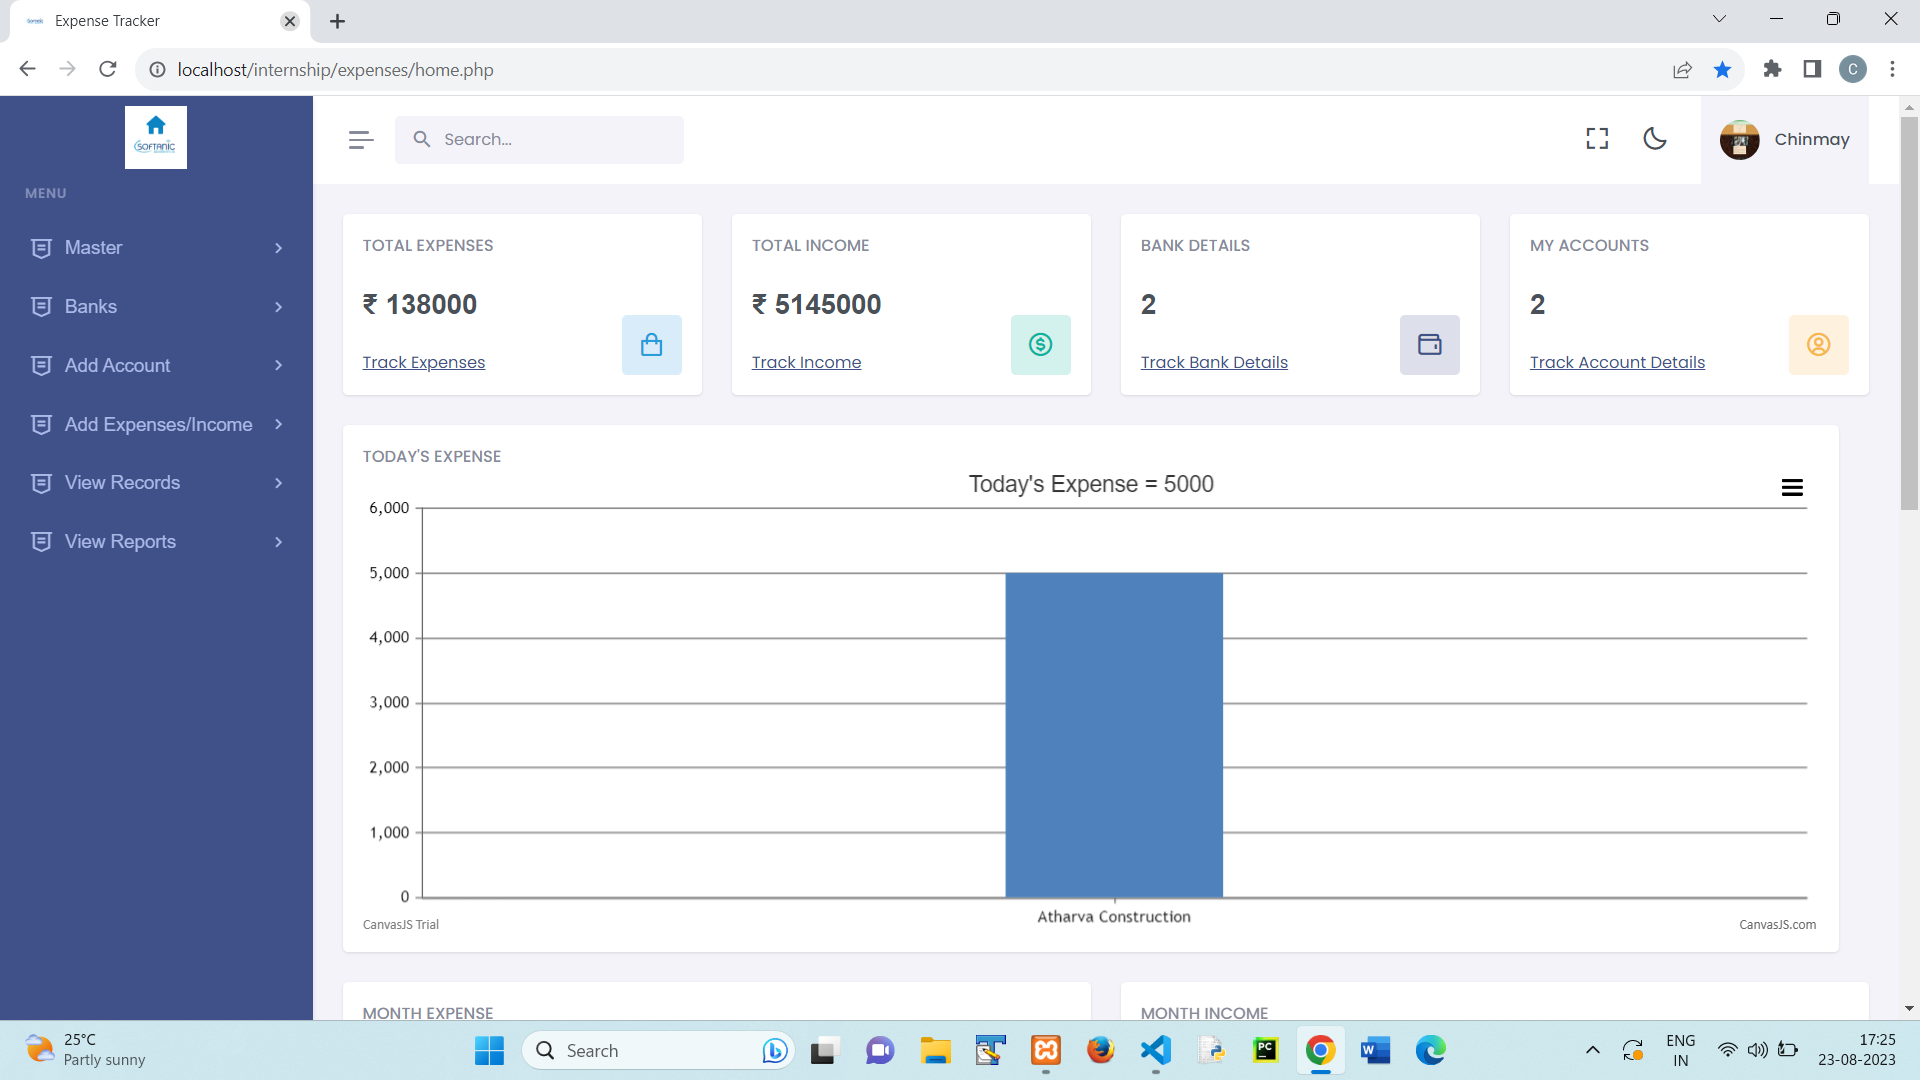1920x1080 pixels.
Task: Open the Add Expenses/Income menu item
Action: coord(156,425)
